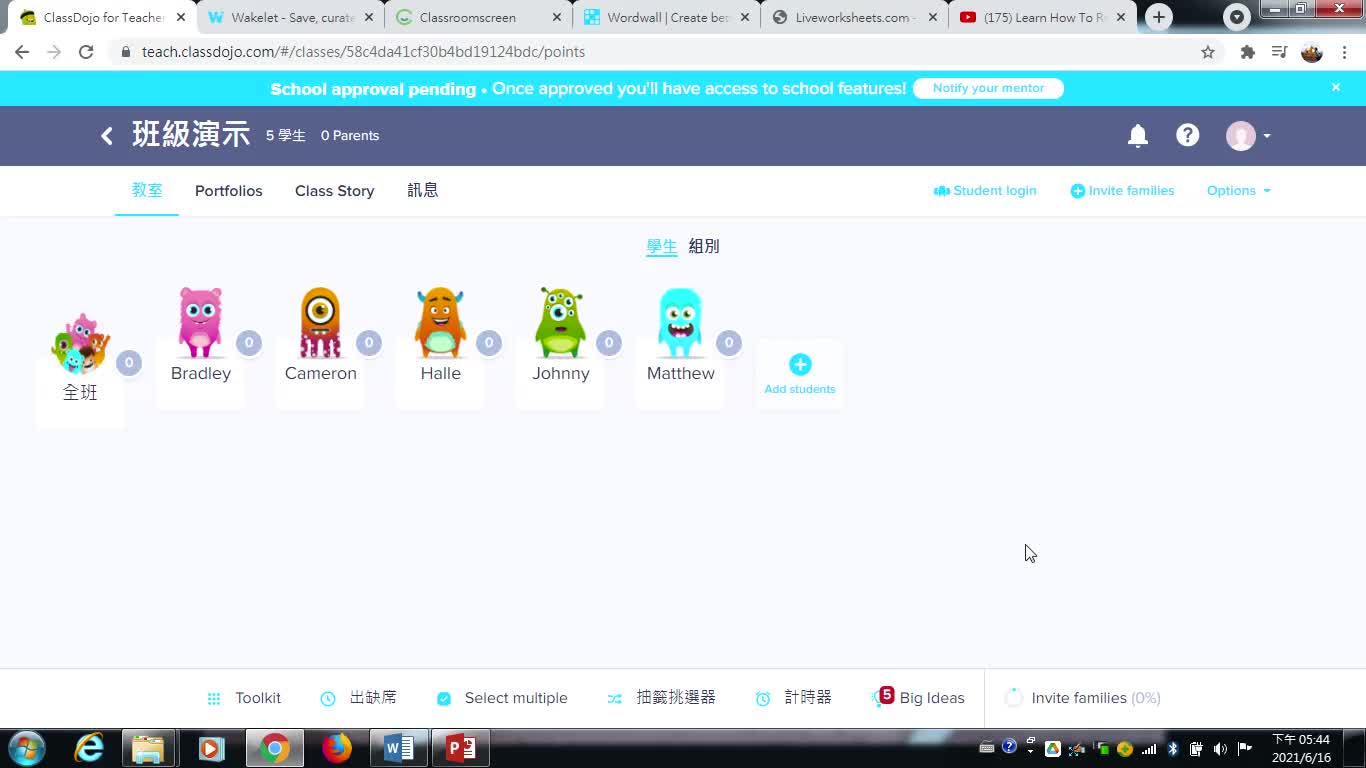1366x768 pixels.
Task: Open the help question mark icon
Action: click(x=1188, y=135)
